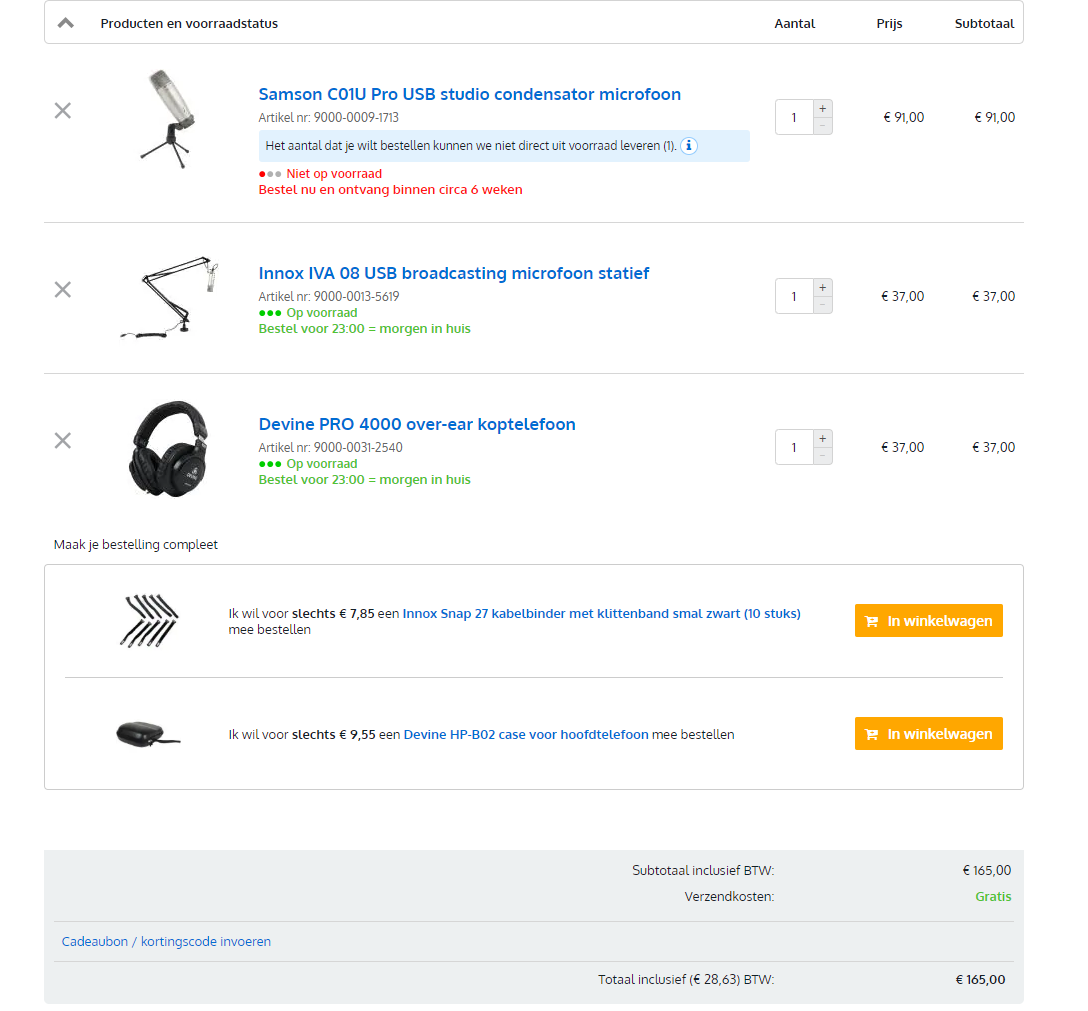Increase Devine PRO 4000 quantity
Viewport: 1088px width, 1011px height.
click(x=822, y=439)
